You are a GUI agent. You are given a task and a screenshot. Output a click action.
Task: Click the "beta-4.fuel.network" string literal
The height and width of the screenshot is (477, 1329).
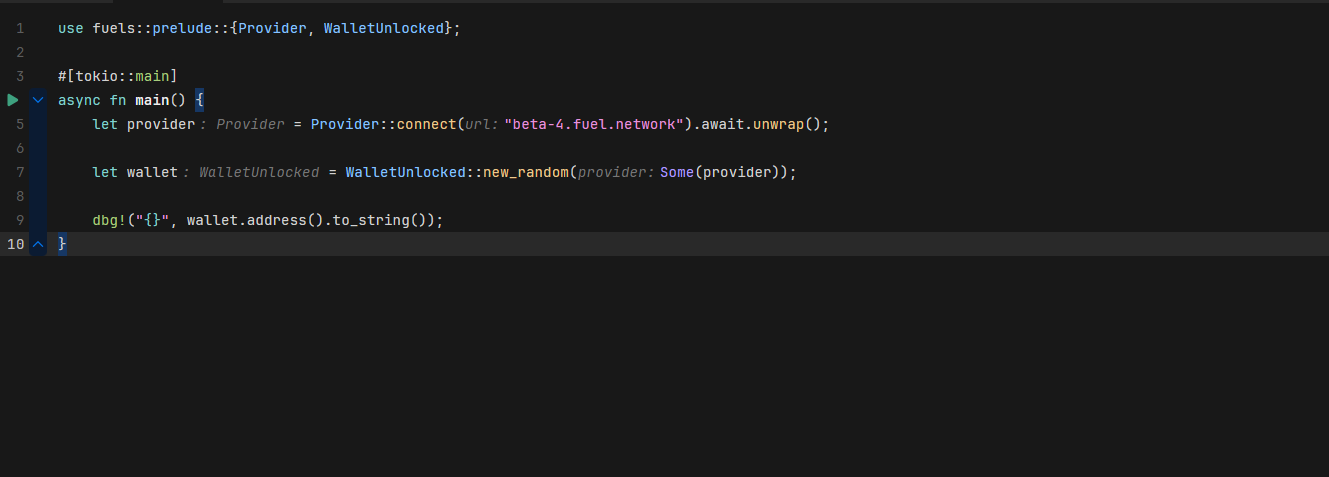(x=594, y=124)
